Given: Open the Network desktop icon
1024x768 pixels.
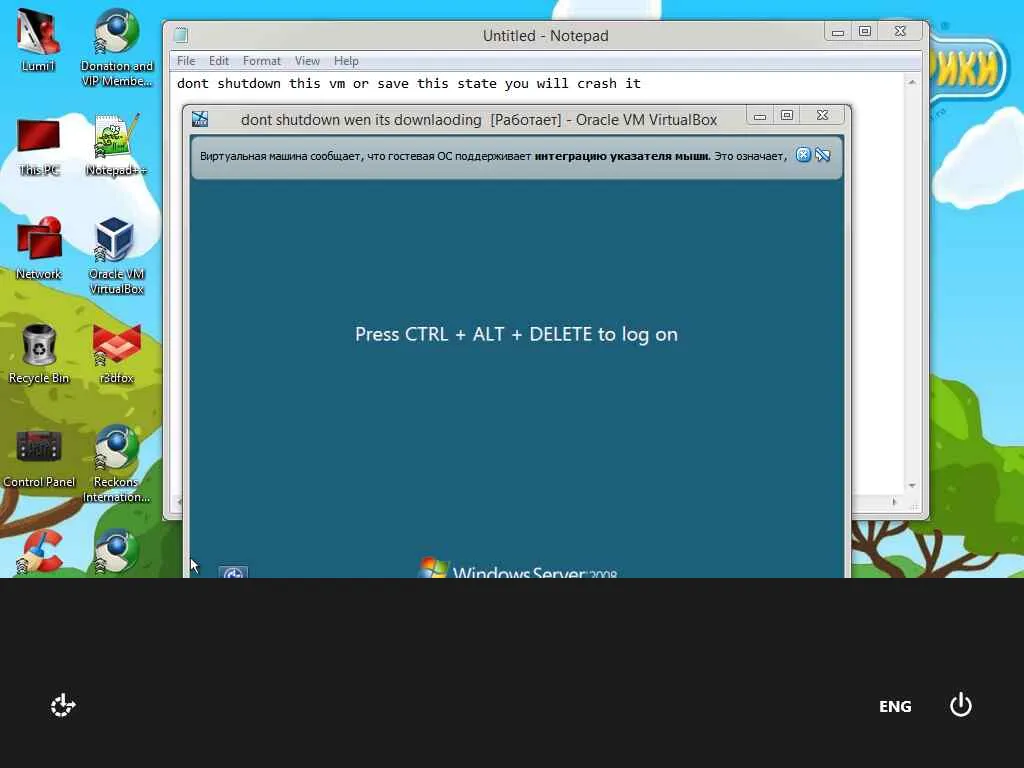Looking at the screenshot, I should click(x=39, y=248).
